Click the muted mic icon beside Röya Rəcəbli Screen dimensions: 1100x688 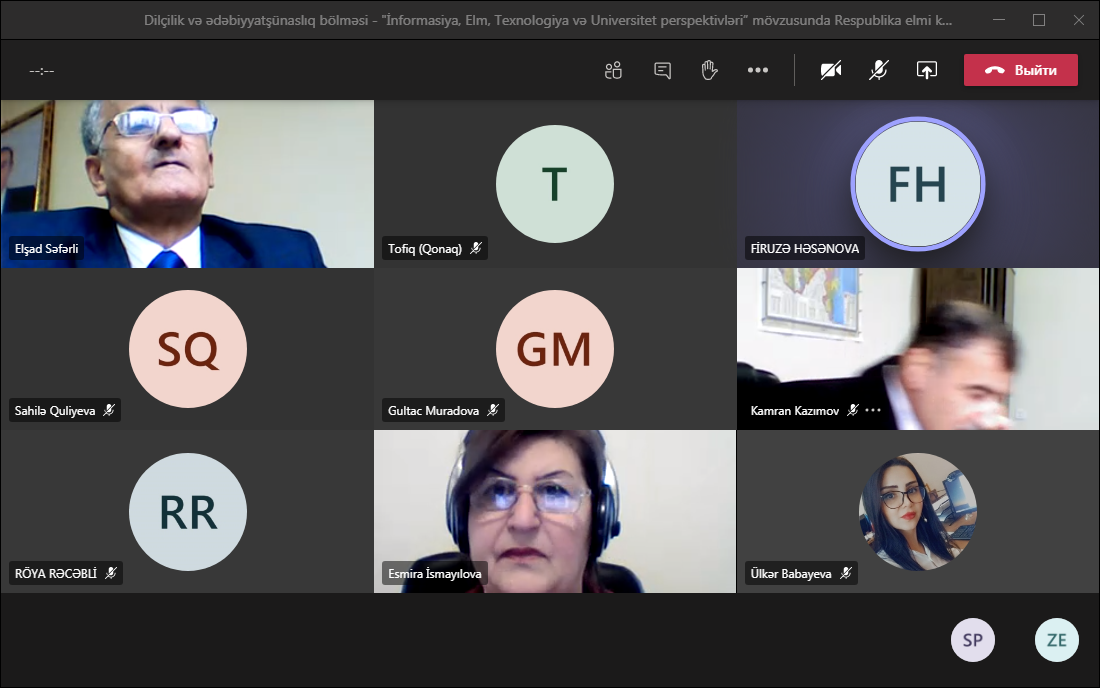tap(111, 572)
